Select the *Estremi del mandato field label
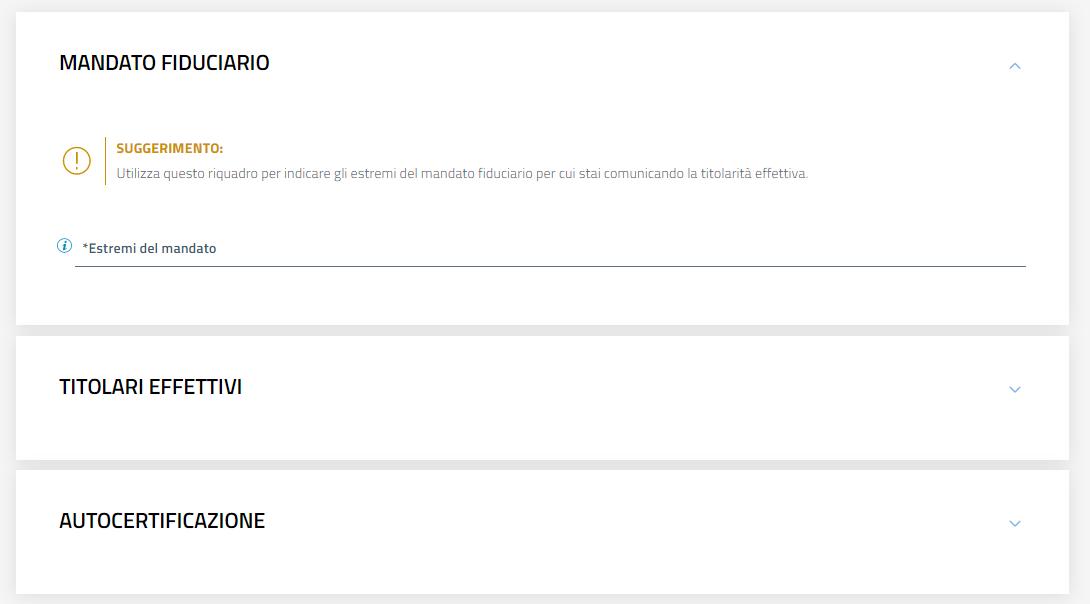 click(x=152, y=249)
